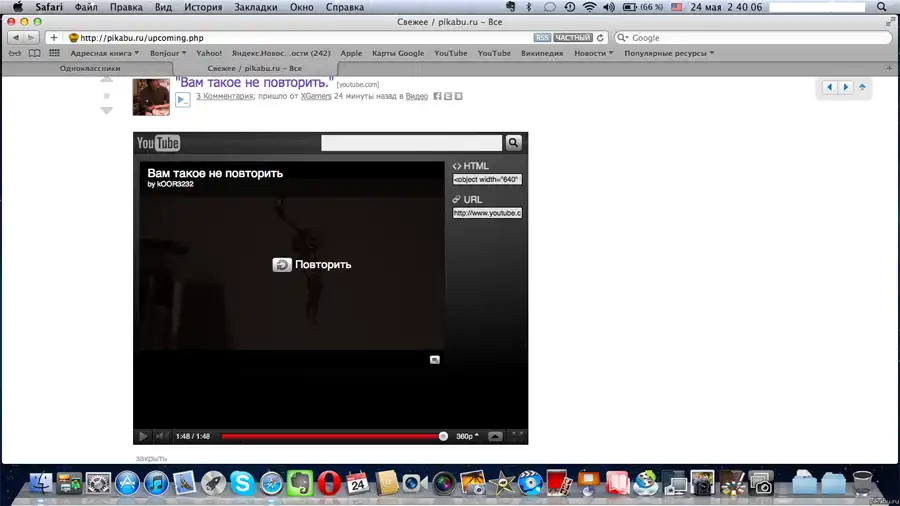Open the 3 Комментария link
Image resolution: width=900 pixels, height=506 pixels.
coord(225,96)
